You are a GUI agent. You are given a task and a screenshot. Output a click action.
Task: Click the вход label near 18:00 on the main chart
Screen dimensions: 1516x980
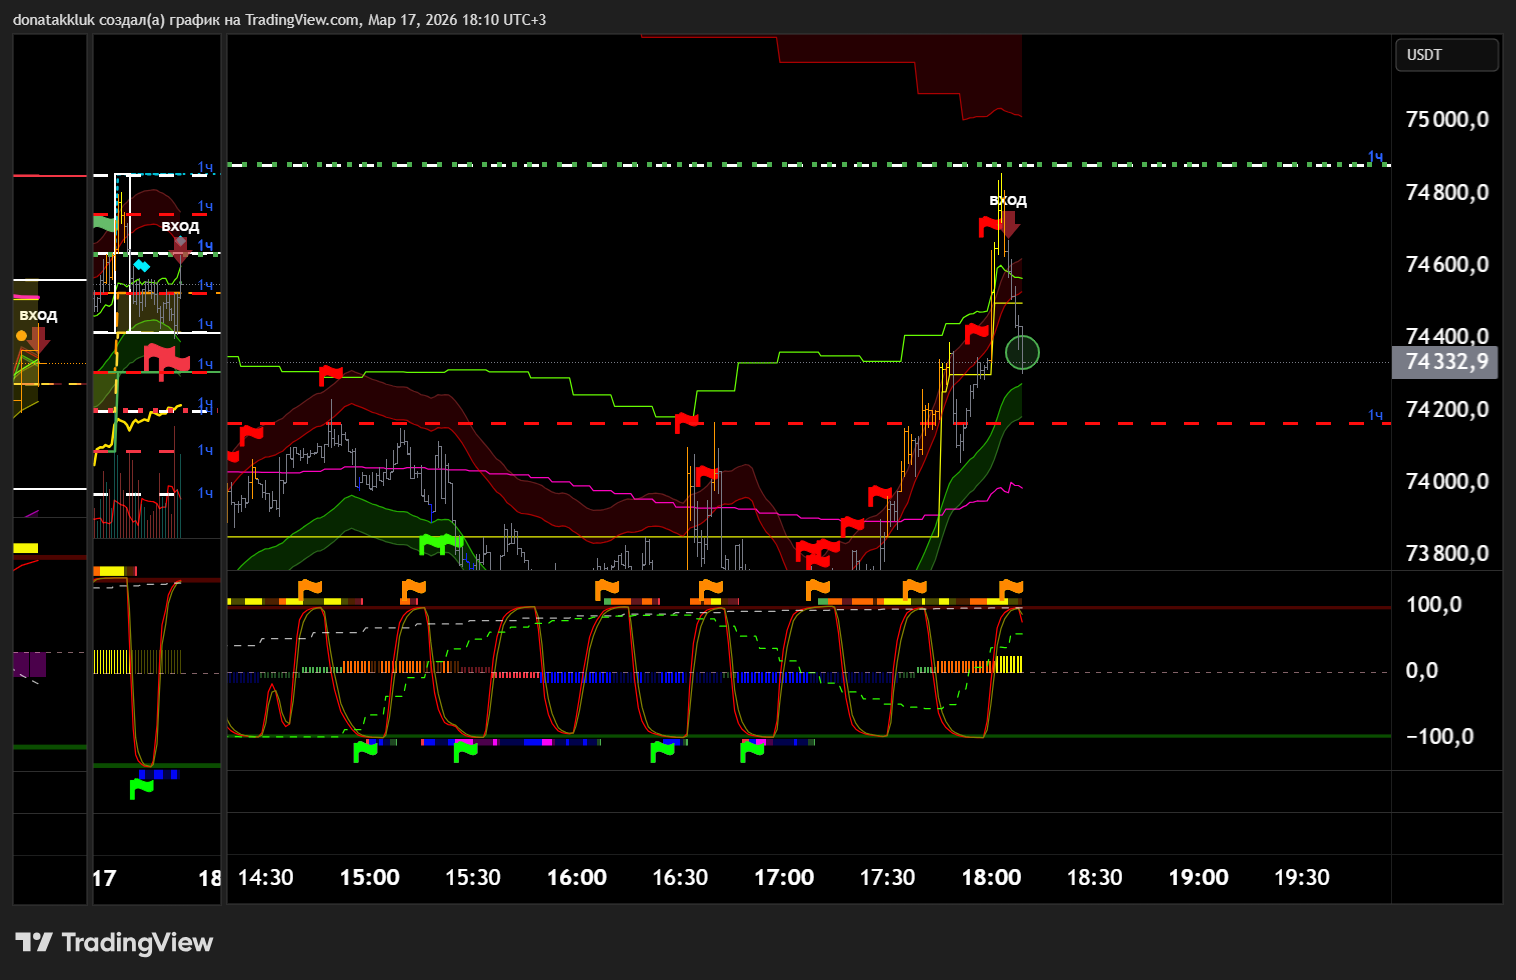pyautogui.click(x=1008, y=200)
